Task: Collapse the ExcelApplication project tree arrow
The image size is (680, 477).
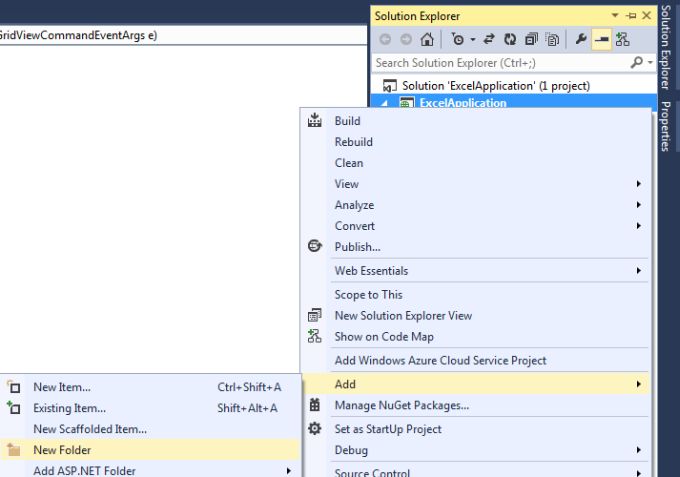Action: click(384, 103)
